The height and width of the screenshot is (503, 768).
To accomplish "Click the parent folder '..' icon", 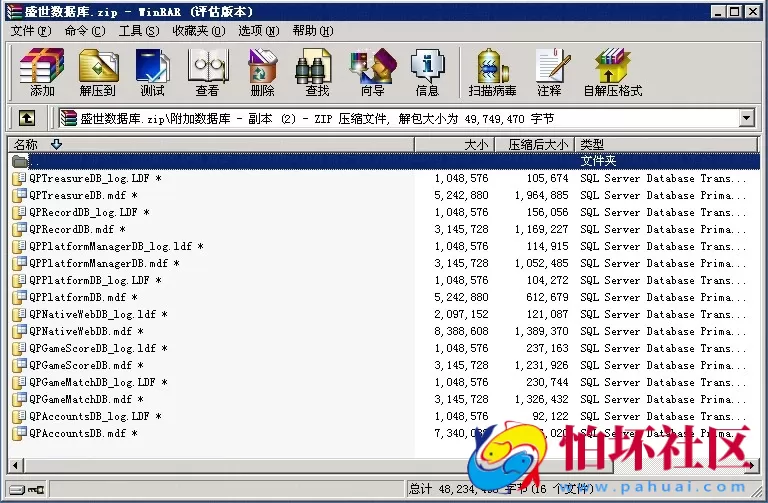I will (x=20, y=161).
